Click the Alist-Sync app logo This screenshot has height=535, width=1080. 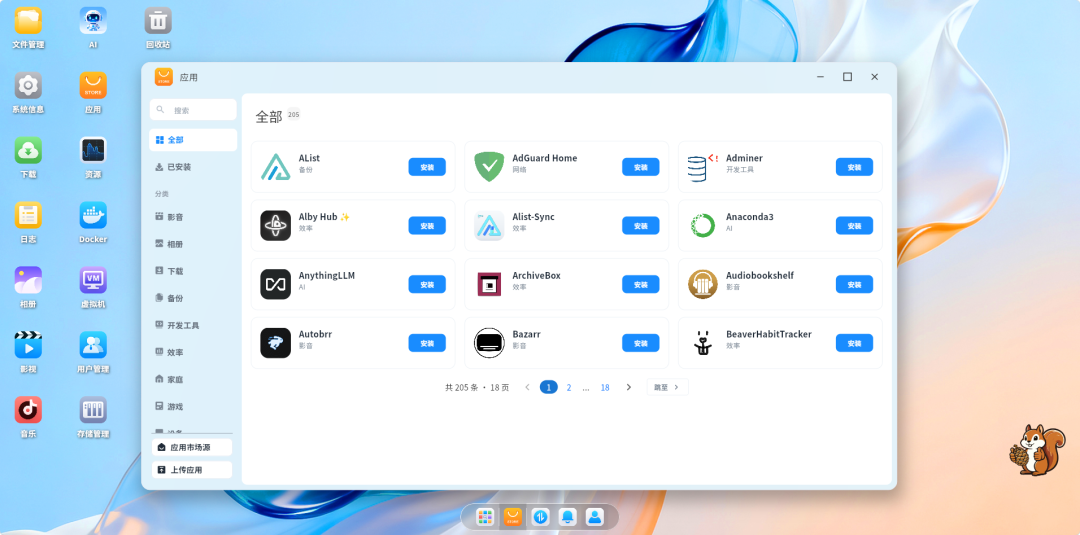pyautogui.click(x=489, y=225)
